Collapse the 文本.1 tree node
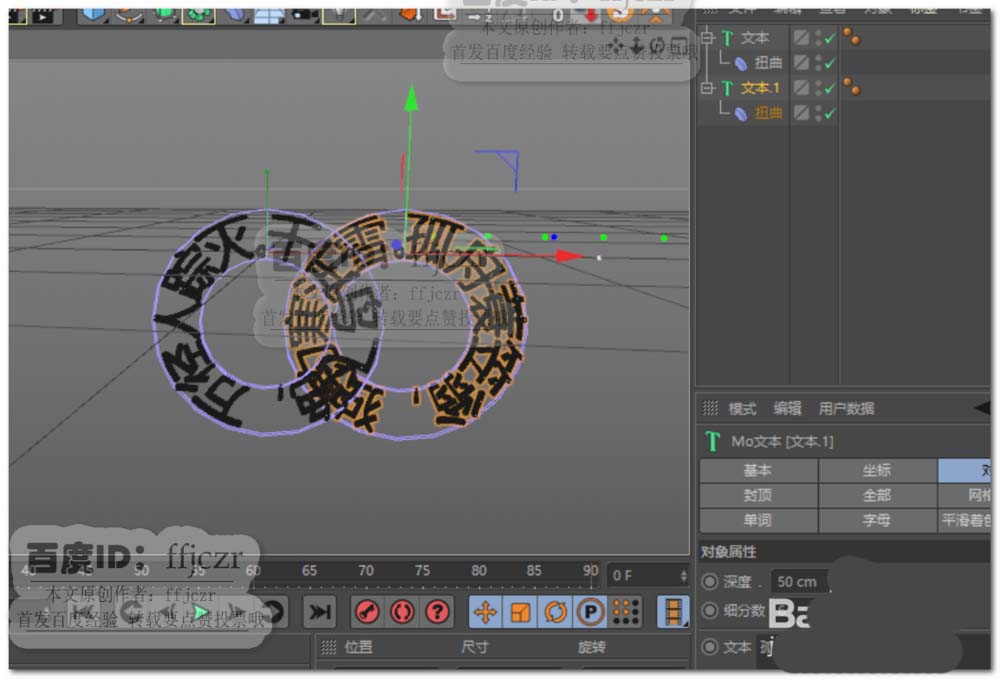Screen dimensions: 1000x679 point(708,88)
